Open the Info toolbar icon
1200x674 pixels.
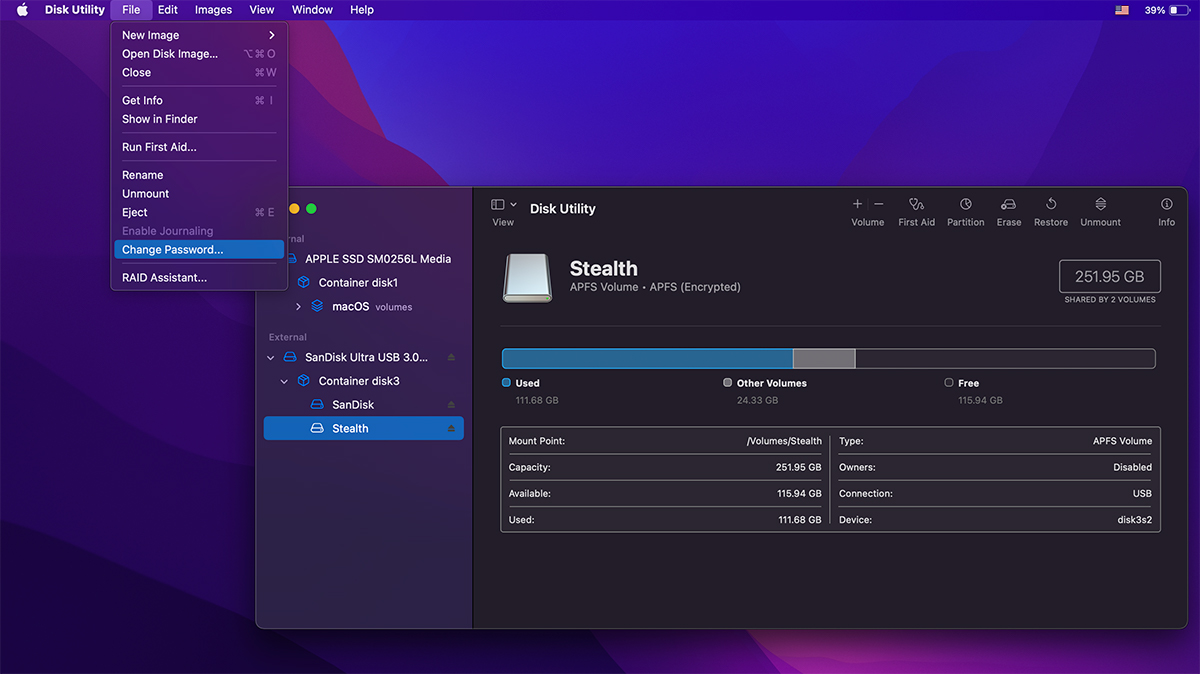1166,205
